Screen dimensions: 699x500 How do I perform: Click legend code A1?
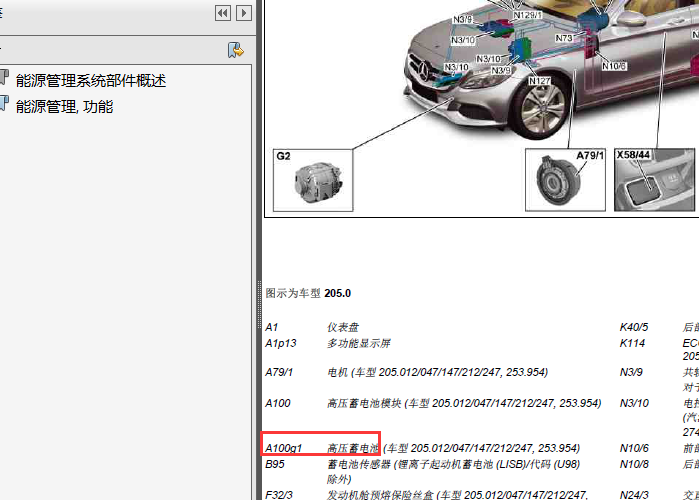click(271, 327)
